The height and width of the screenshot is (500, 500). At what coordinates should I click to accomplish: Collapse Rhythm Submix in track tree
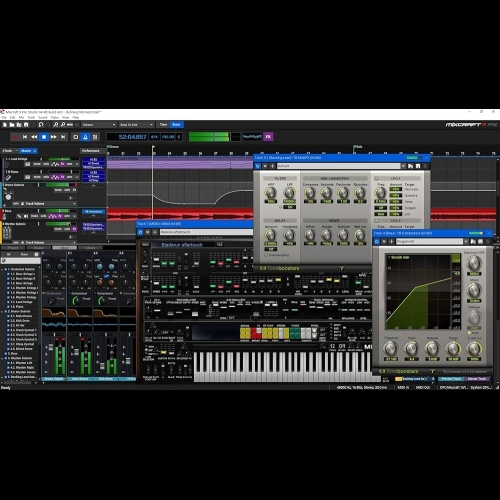(x=3, y=358)
